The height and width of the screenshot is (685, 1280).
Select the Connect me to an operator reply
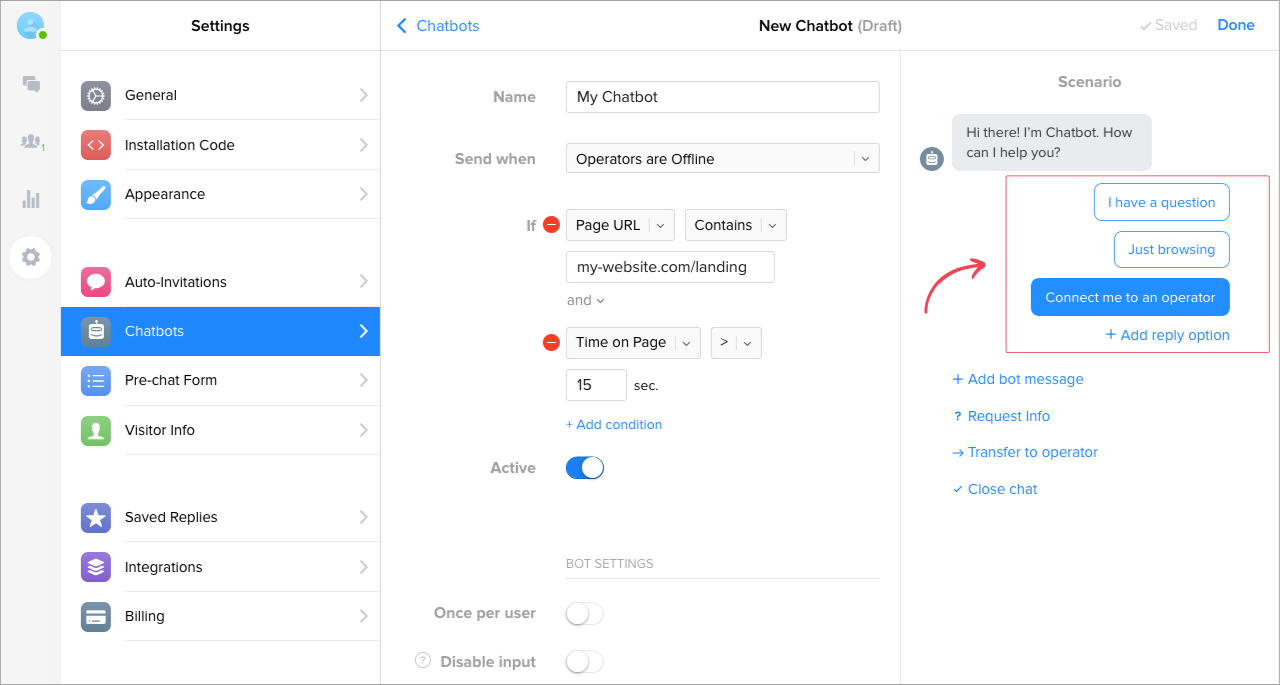click(1130, 297)
